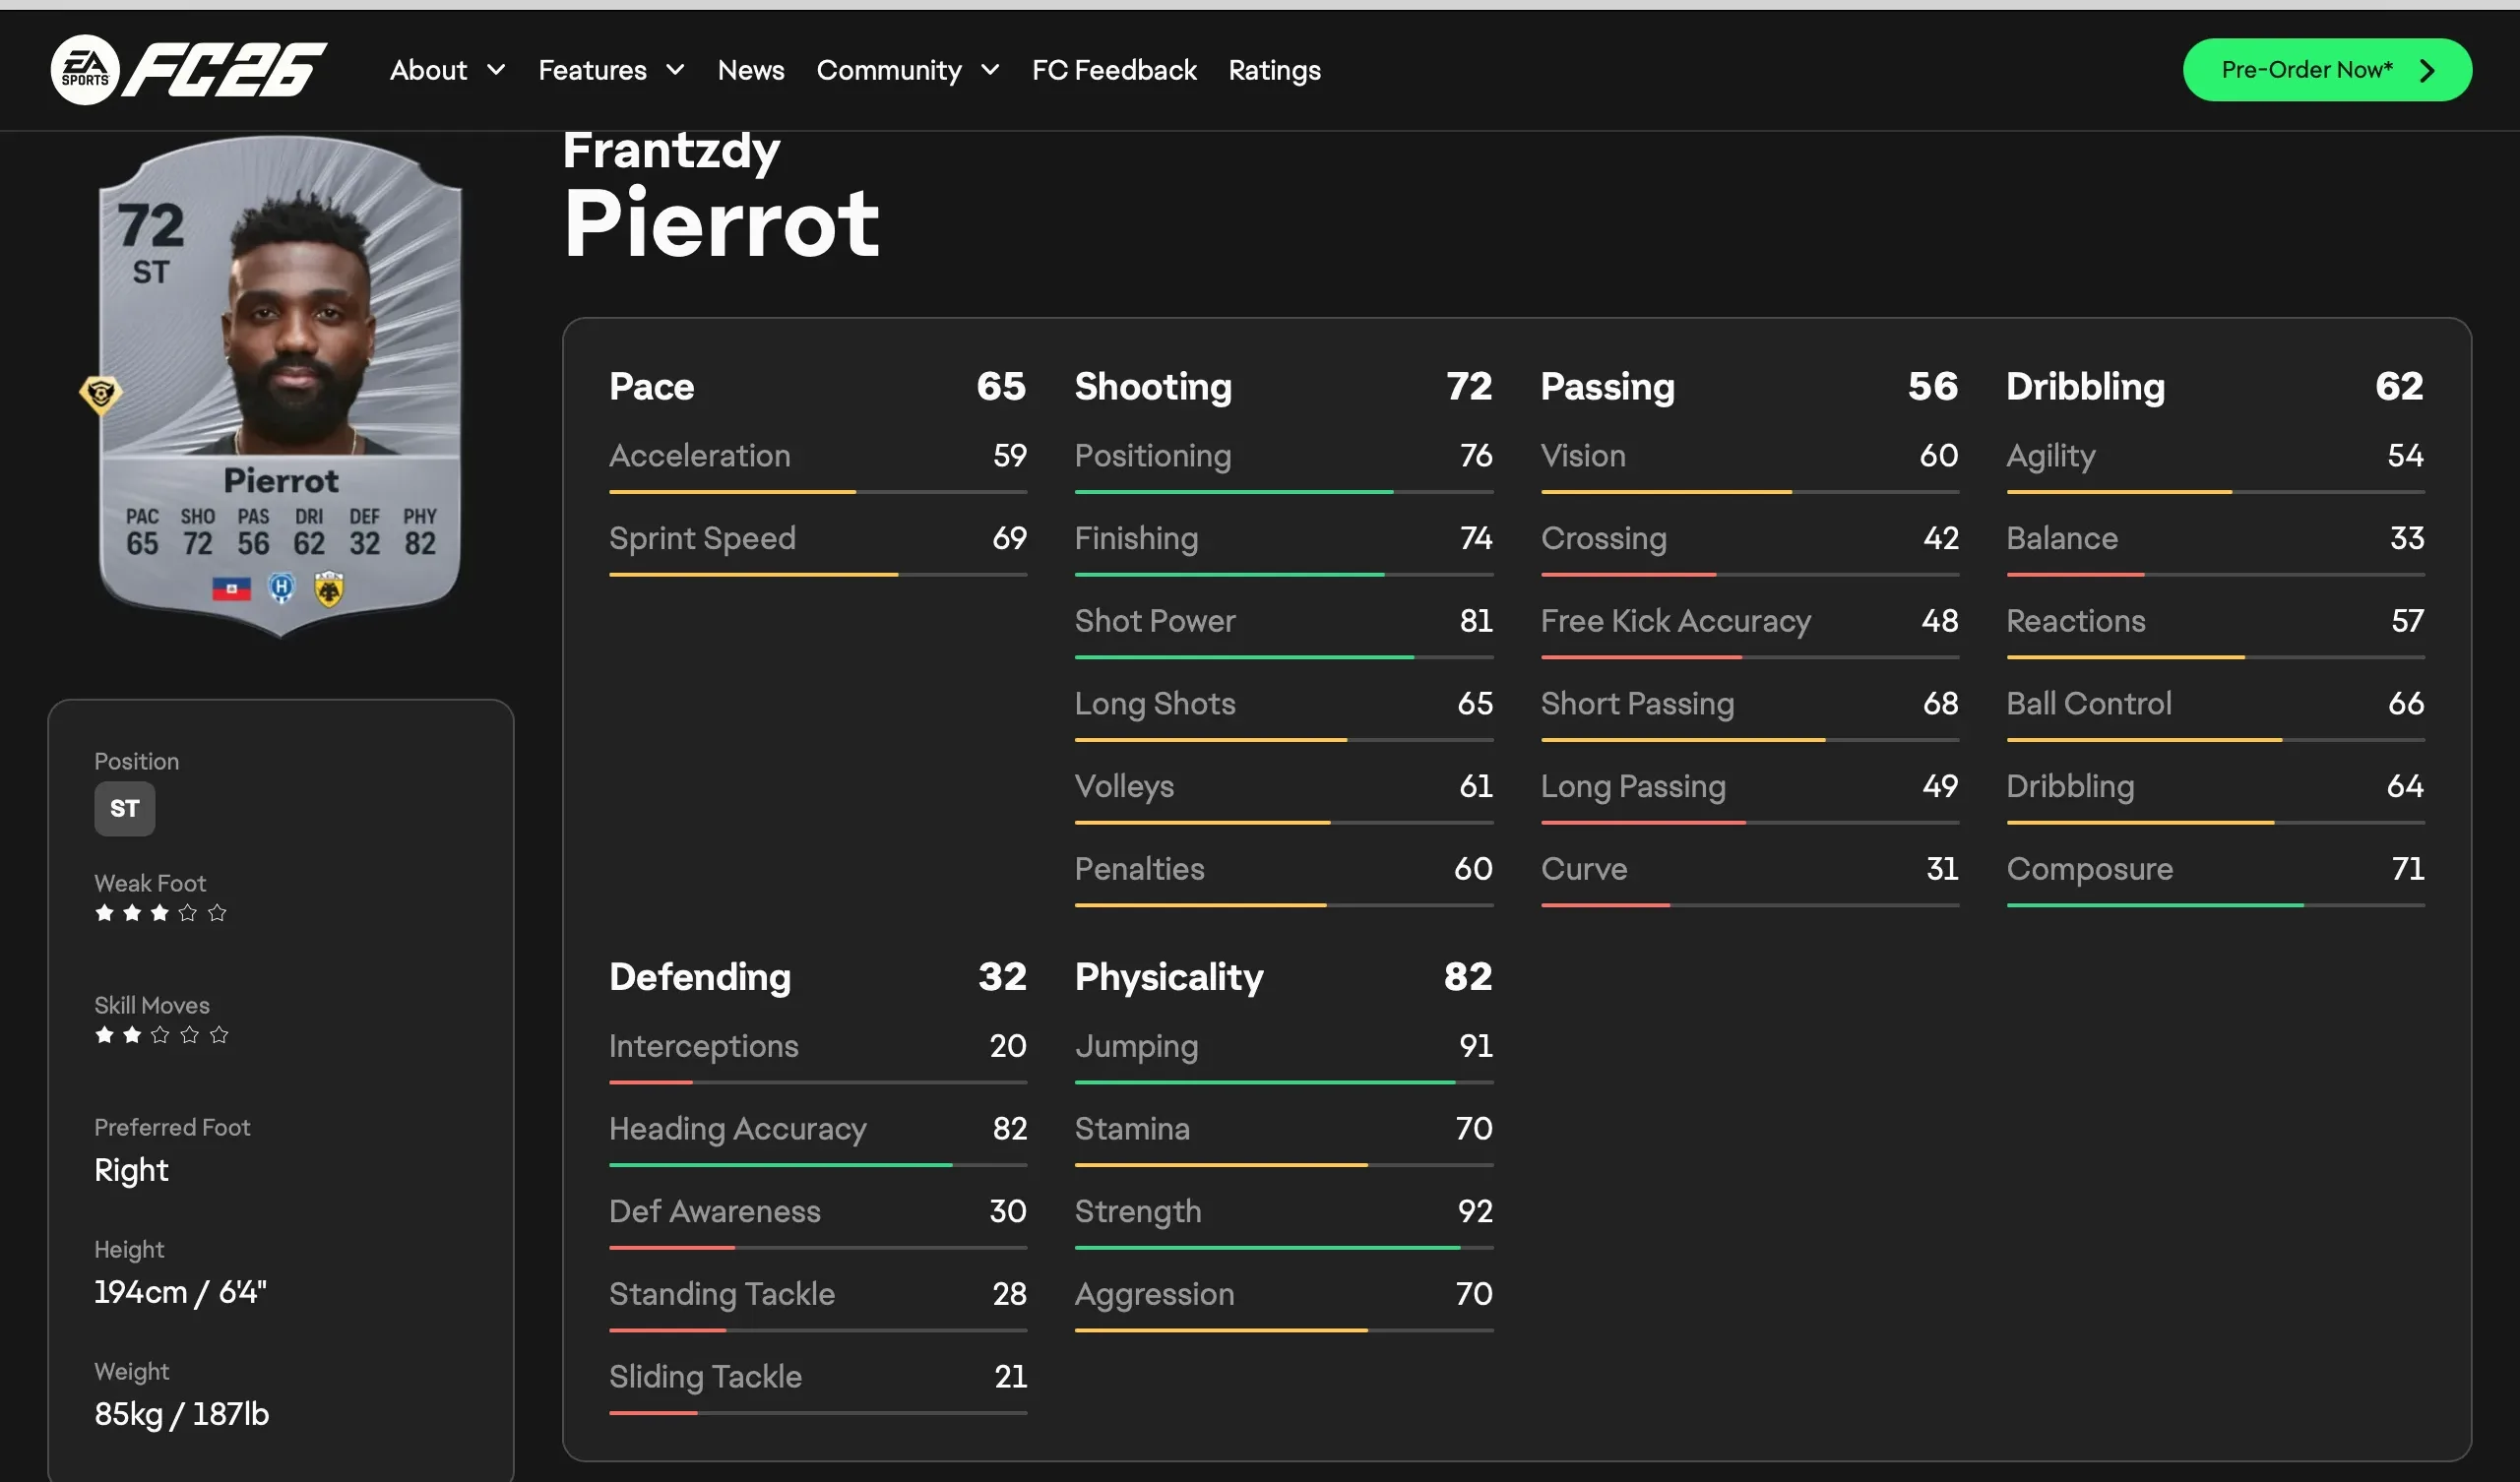Click the Jumping stat progress bar
This screenshot has height=1482, width=2520.
coord(1283,1082)
